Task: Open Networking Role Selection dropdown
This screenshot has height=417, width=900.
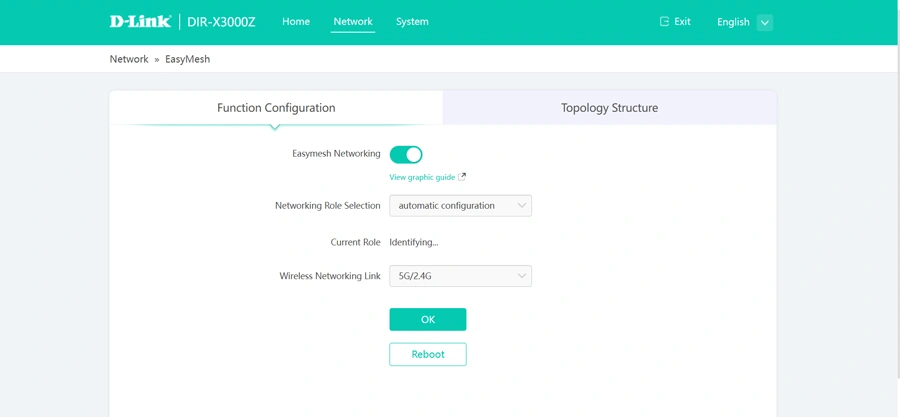Action: [460, 205]
